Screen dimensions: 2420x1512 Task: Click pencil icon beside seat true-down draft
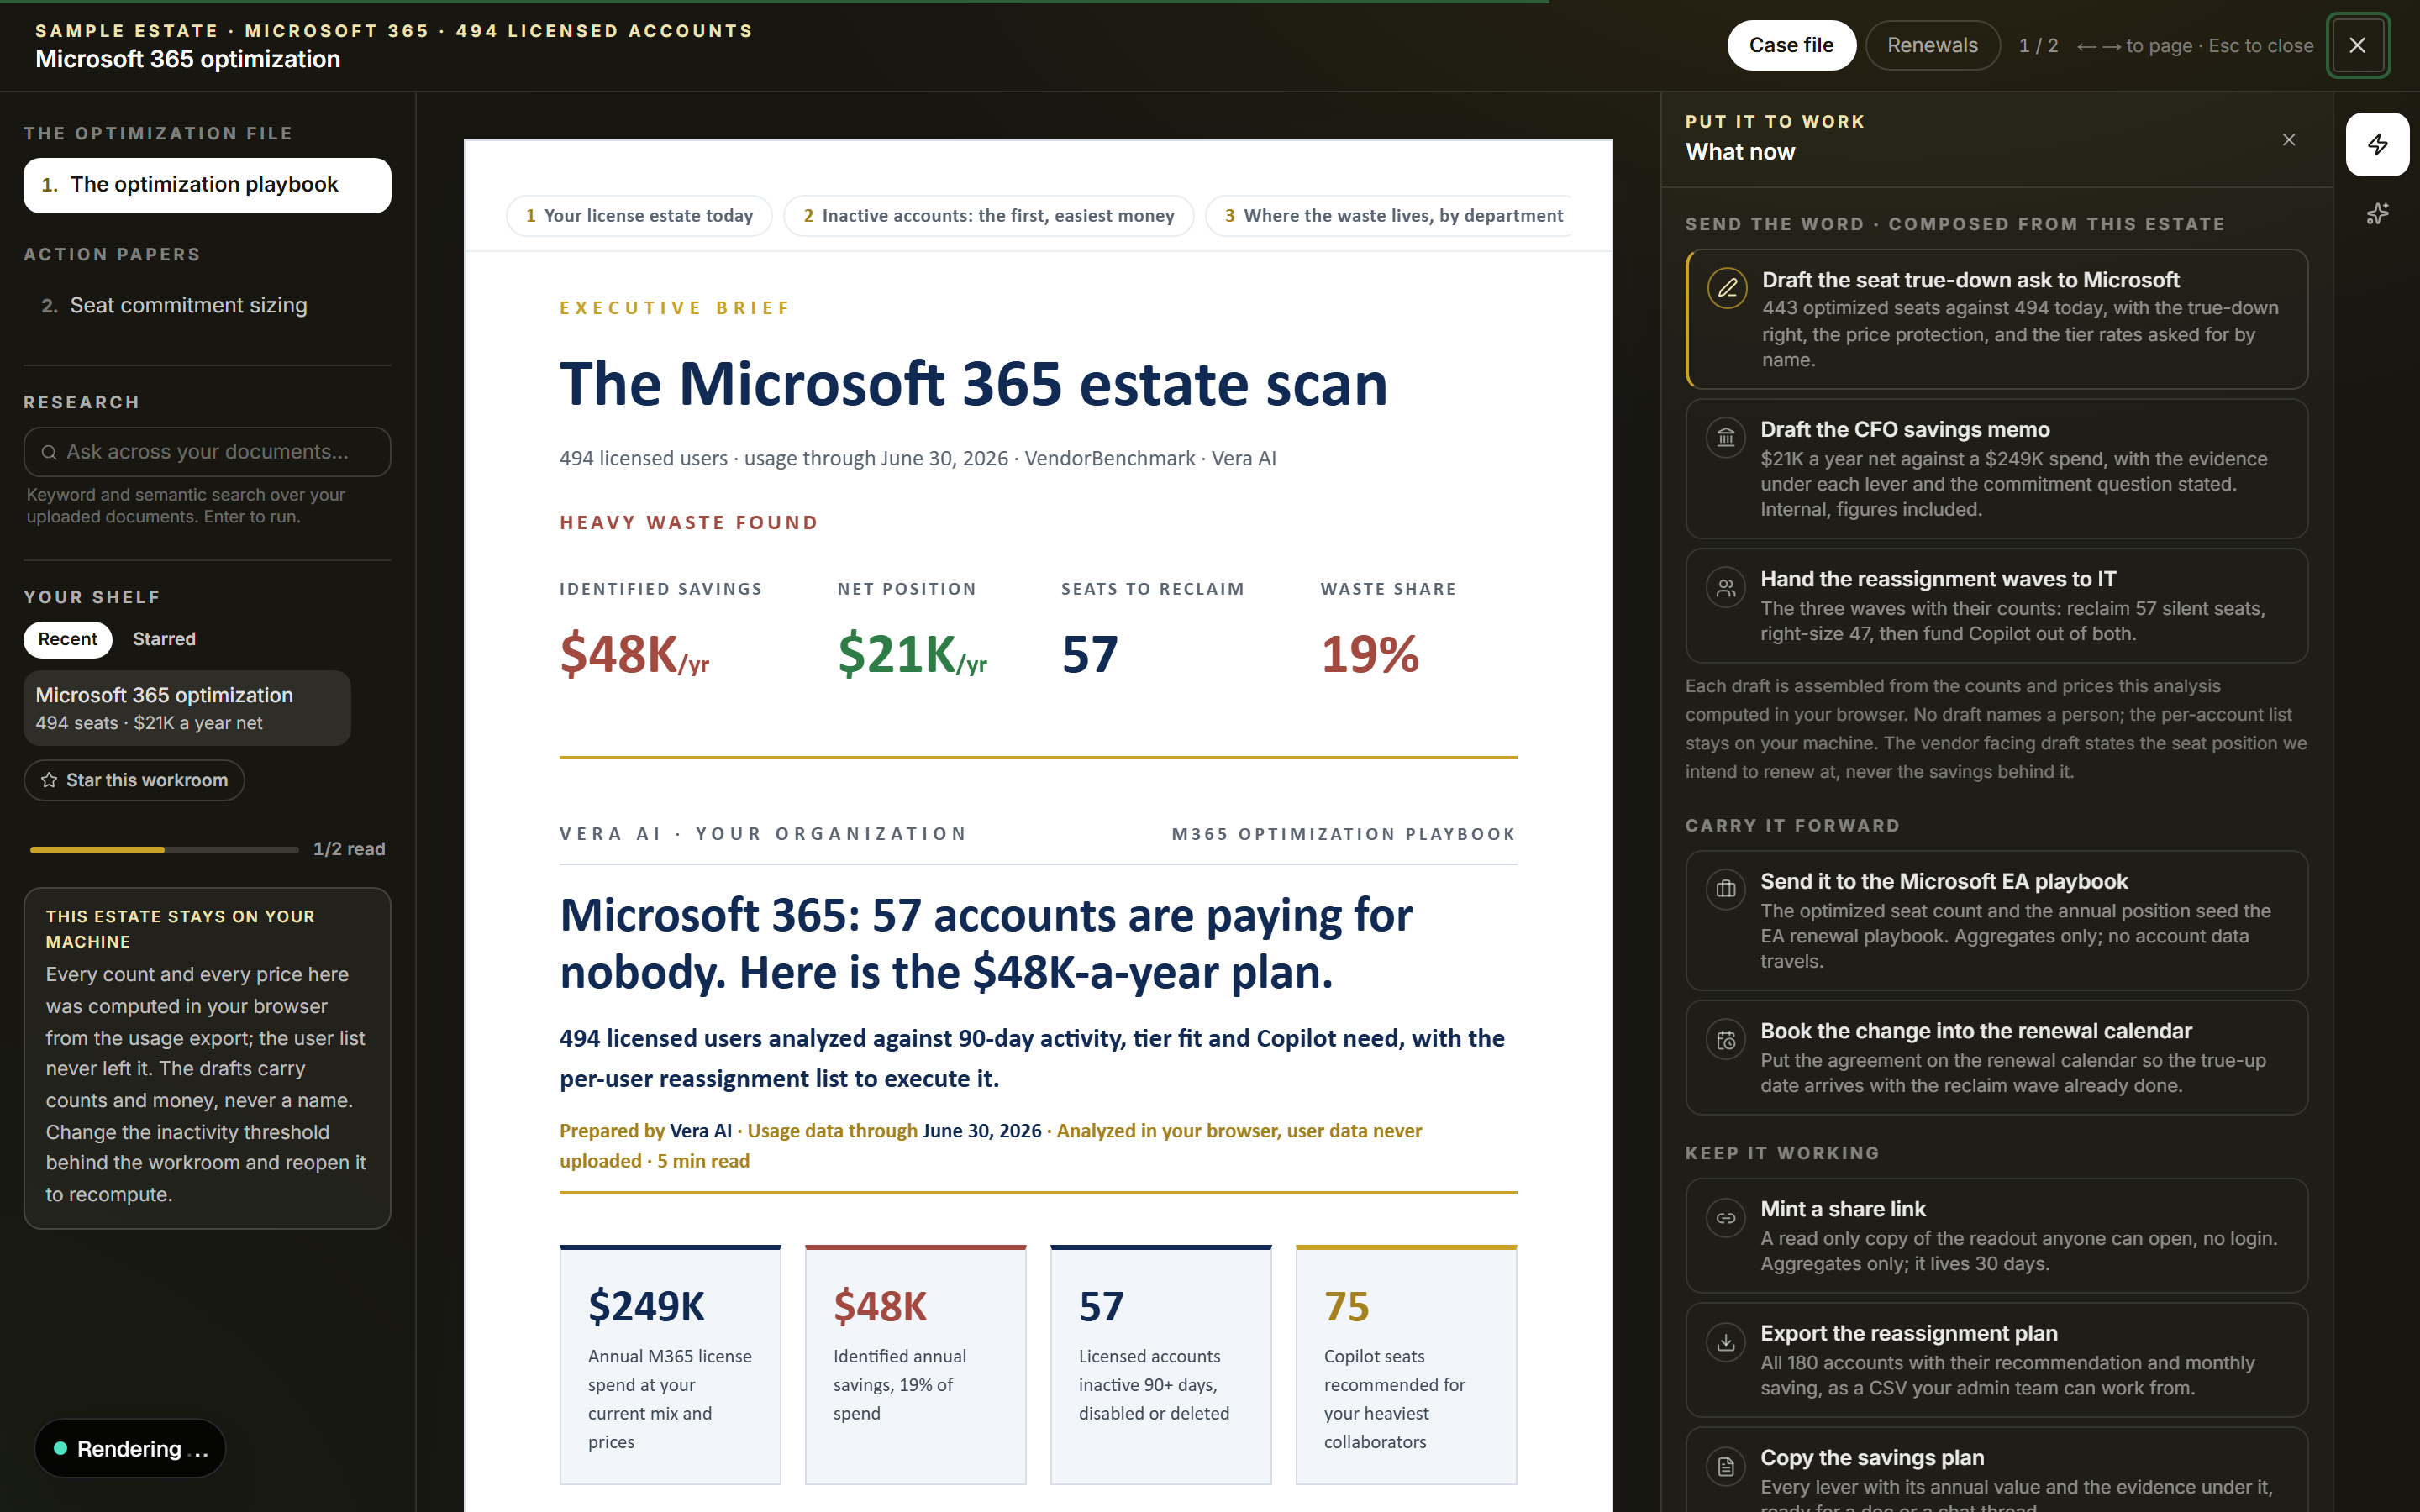click(1727, 289)
